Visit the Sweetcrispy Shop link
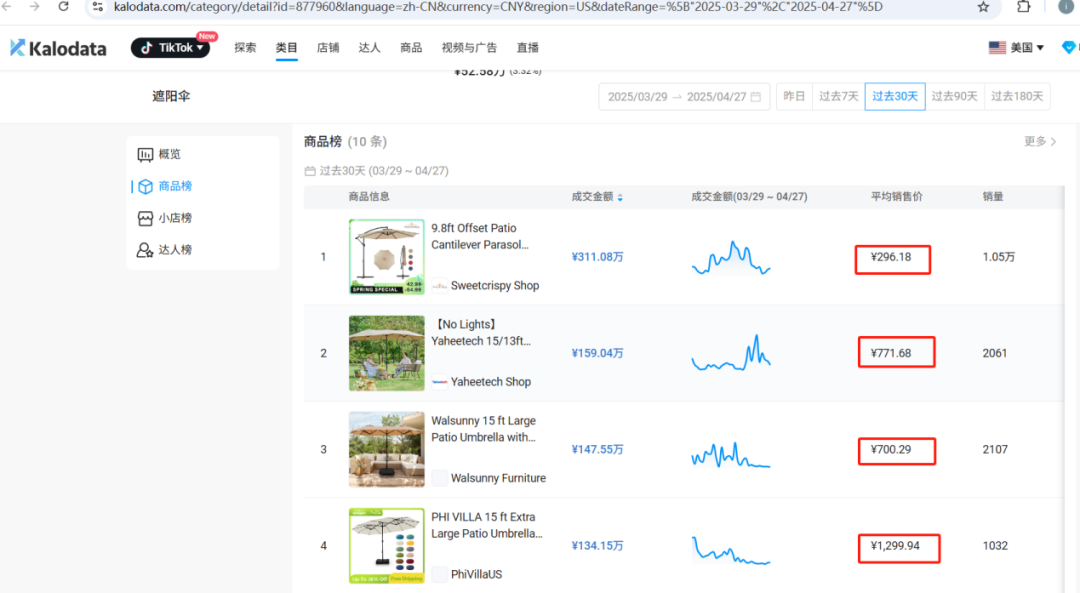The width and height of the screenshot is (1080, 593). coord(495,285)
